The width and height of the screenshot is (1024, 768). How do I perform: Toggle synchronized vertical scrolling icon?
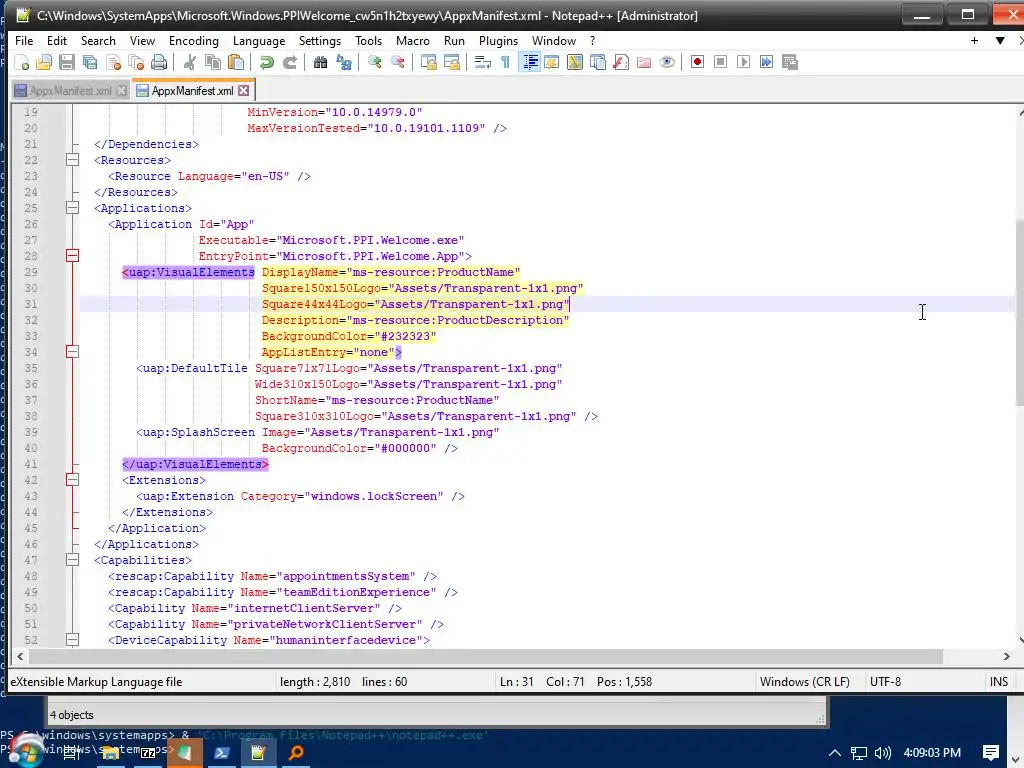point(428,62)
